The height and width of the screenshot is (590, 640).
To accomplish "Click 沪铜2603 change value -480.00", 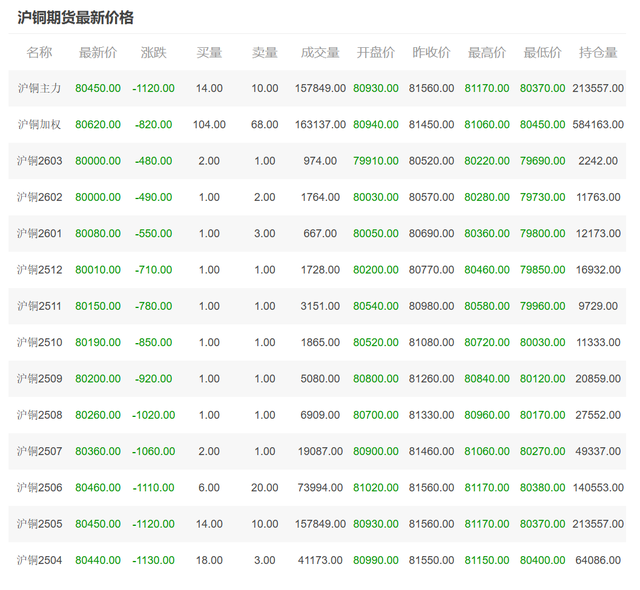I will 153,161.
